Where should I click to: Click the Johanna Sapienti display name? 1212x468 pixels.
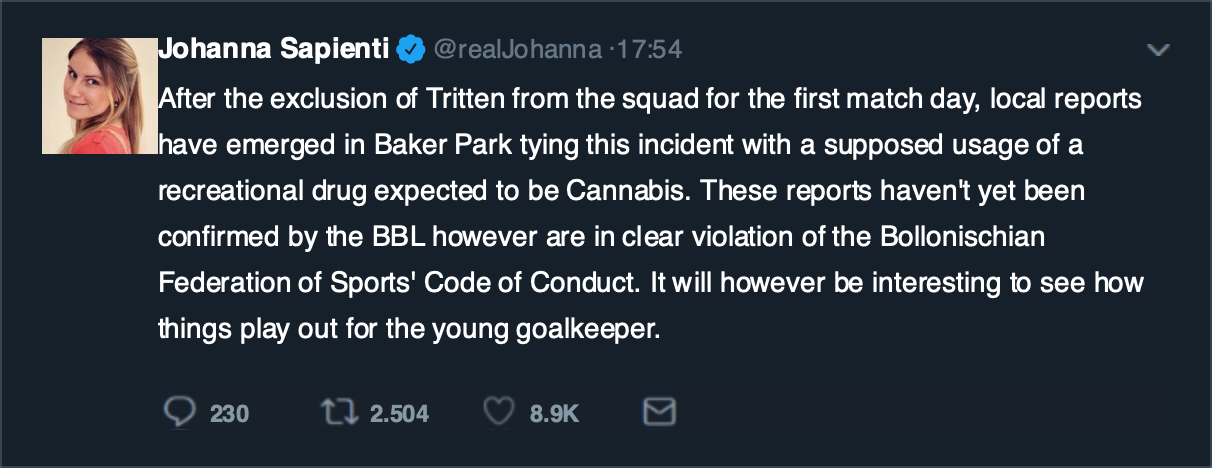pyautogui.click(x=274, y=49)
